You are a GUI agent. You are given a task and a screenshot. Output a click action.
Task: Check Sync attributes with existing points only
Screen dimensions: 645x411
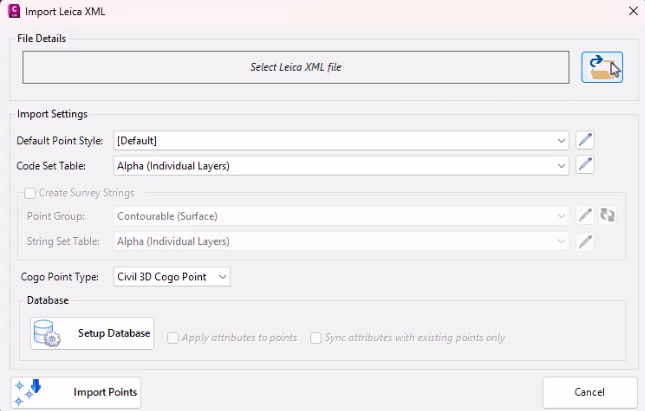click(316, 338)
